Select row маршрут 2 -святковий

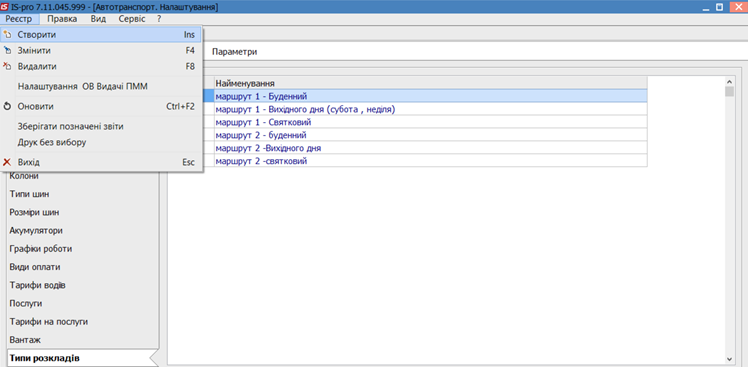tap(431, 161)
